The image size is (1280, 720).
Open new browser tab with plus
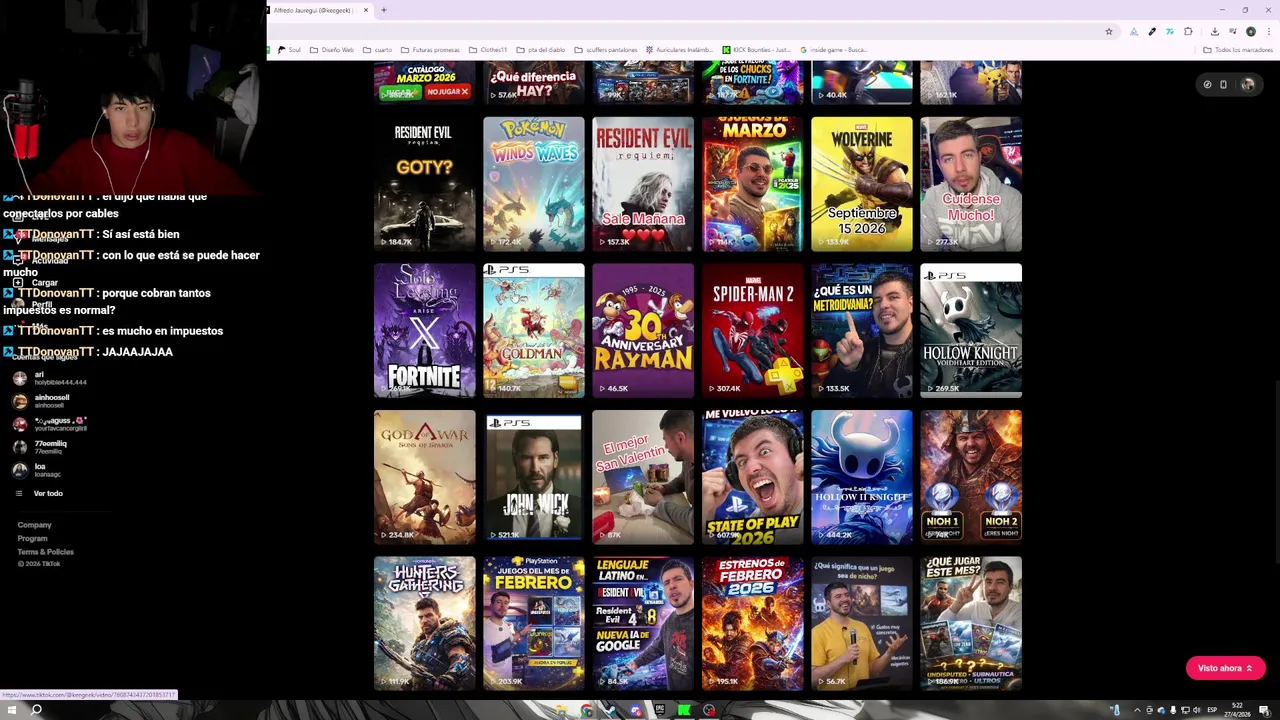(x=384, y=10)
